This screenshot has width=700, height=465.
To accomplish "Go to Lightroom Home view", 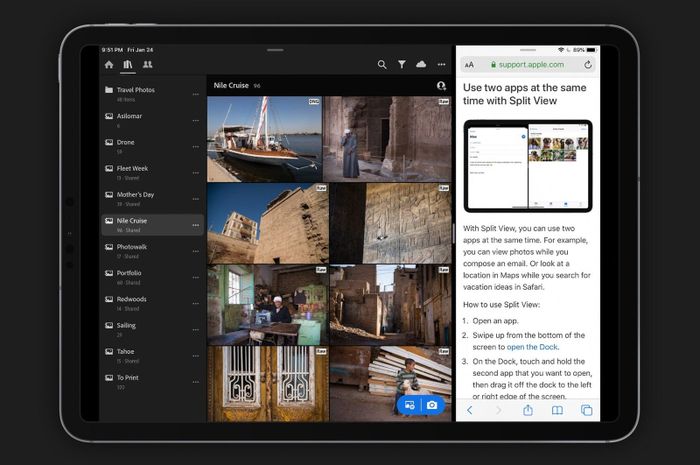I will [109, 65].
